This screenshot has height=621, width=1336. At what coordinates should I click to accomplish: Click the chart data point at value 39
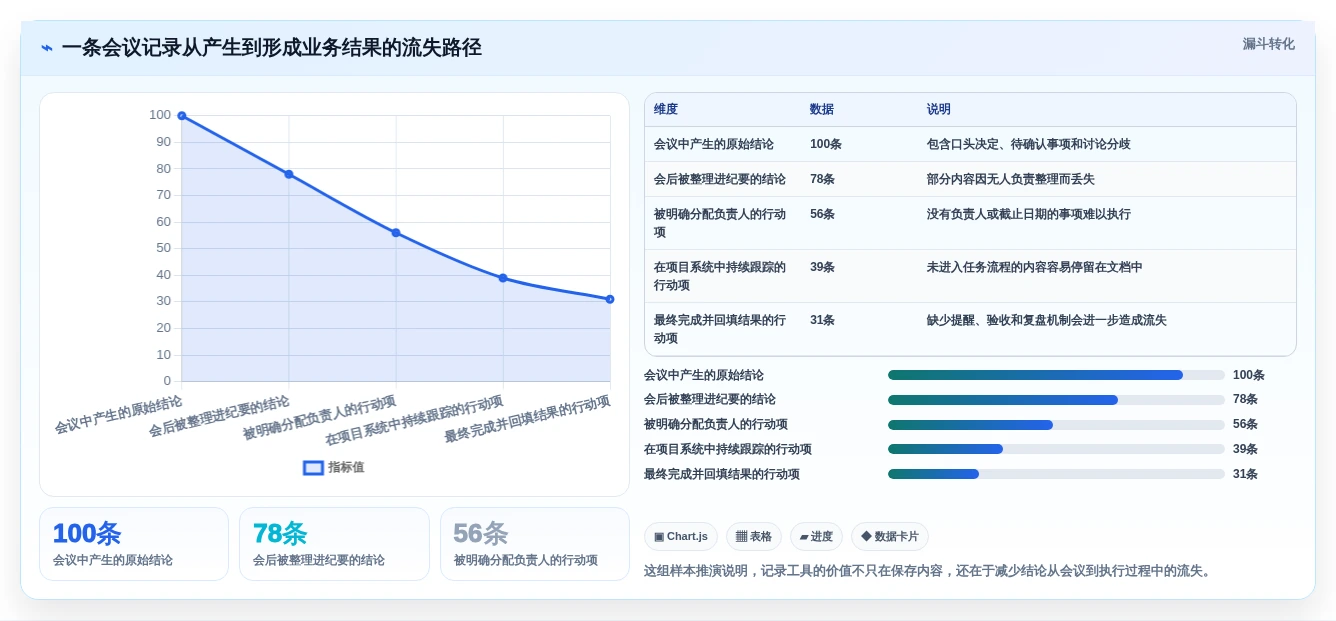pyautogui.click(x=503, y=278)
